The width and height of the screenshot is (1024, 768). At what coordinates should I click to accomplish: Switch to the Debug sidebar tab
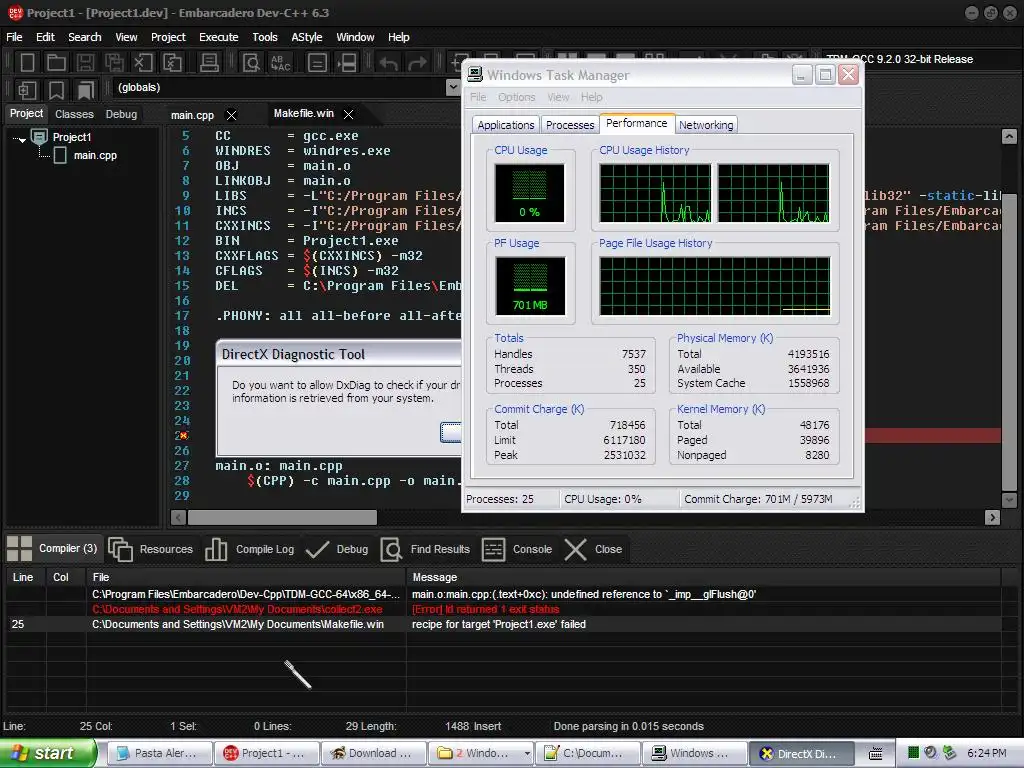[x=121, y=114]
